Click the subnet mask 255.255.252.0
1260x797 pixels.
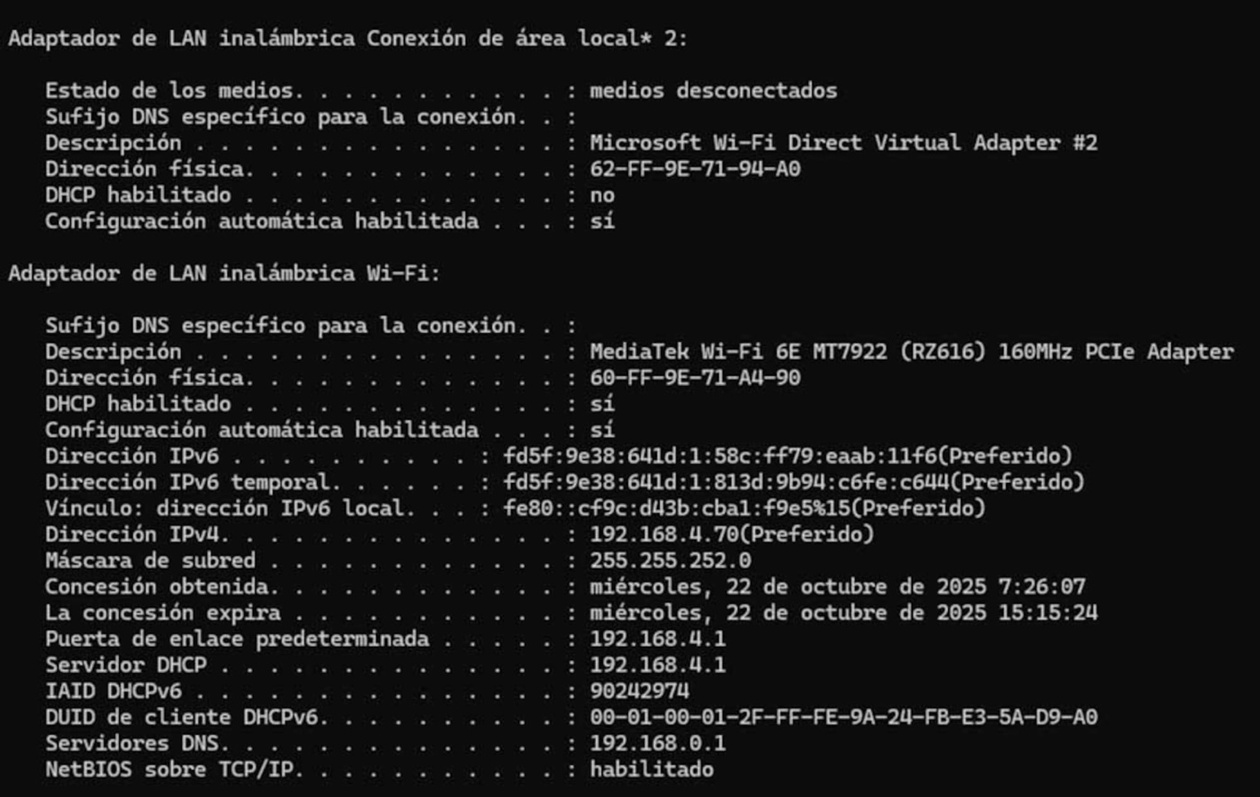(670, 560)
